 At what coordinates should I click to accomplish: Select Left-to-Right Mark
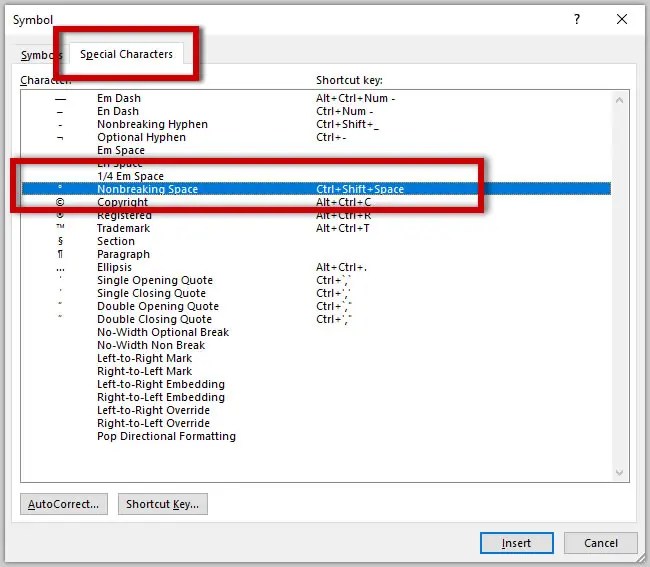click(x=316, y=358)
